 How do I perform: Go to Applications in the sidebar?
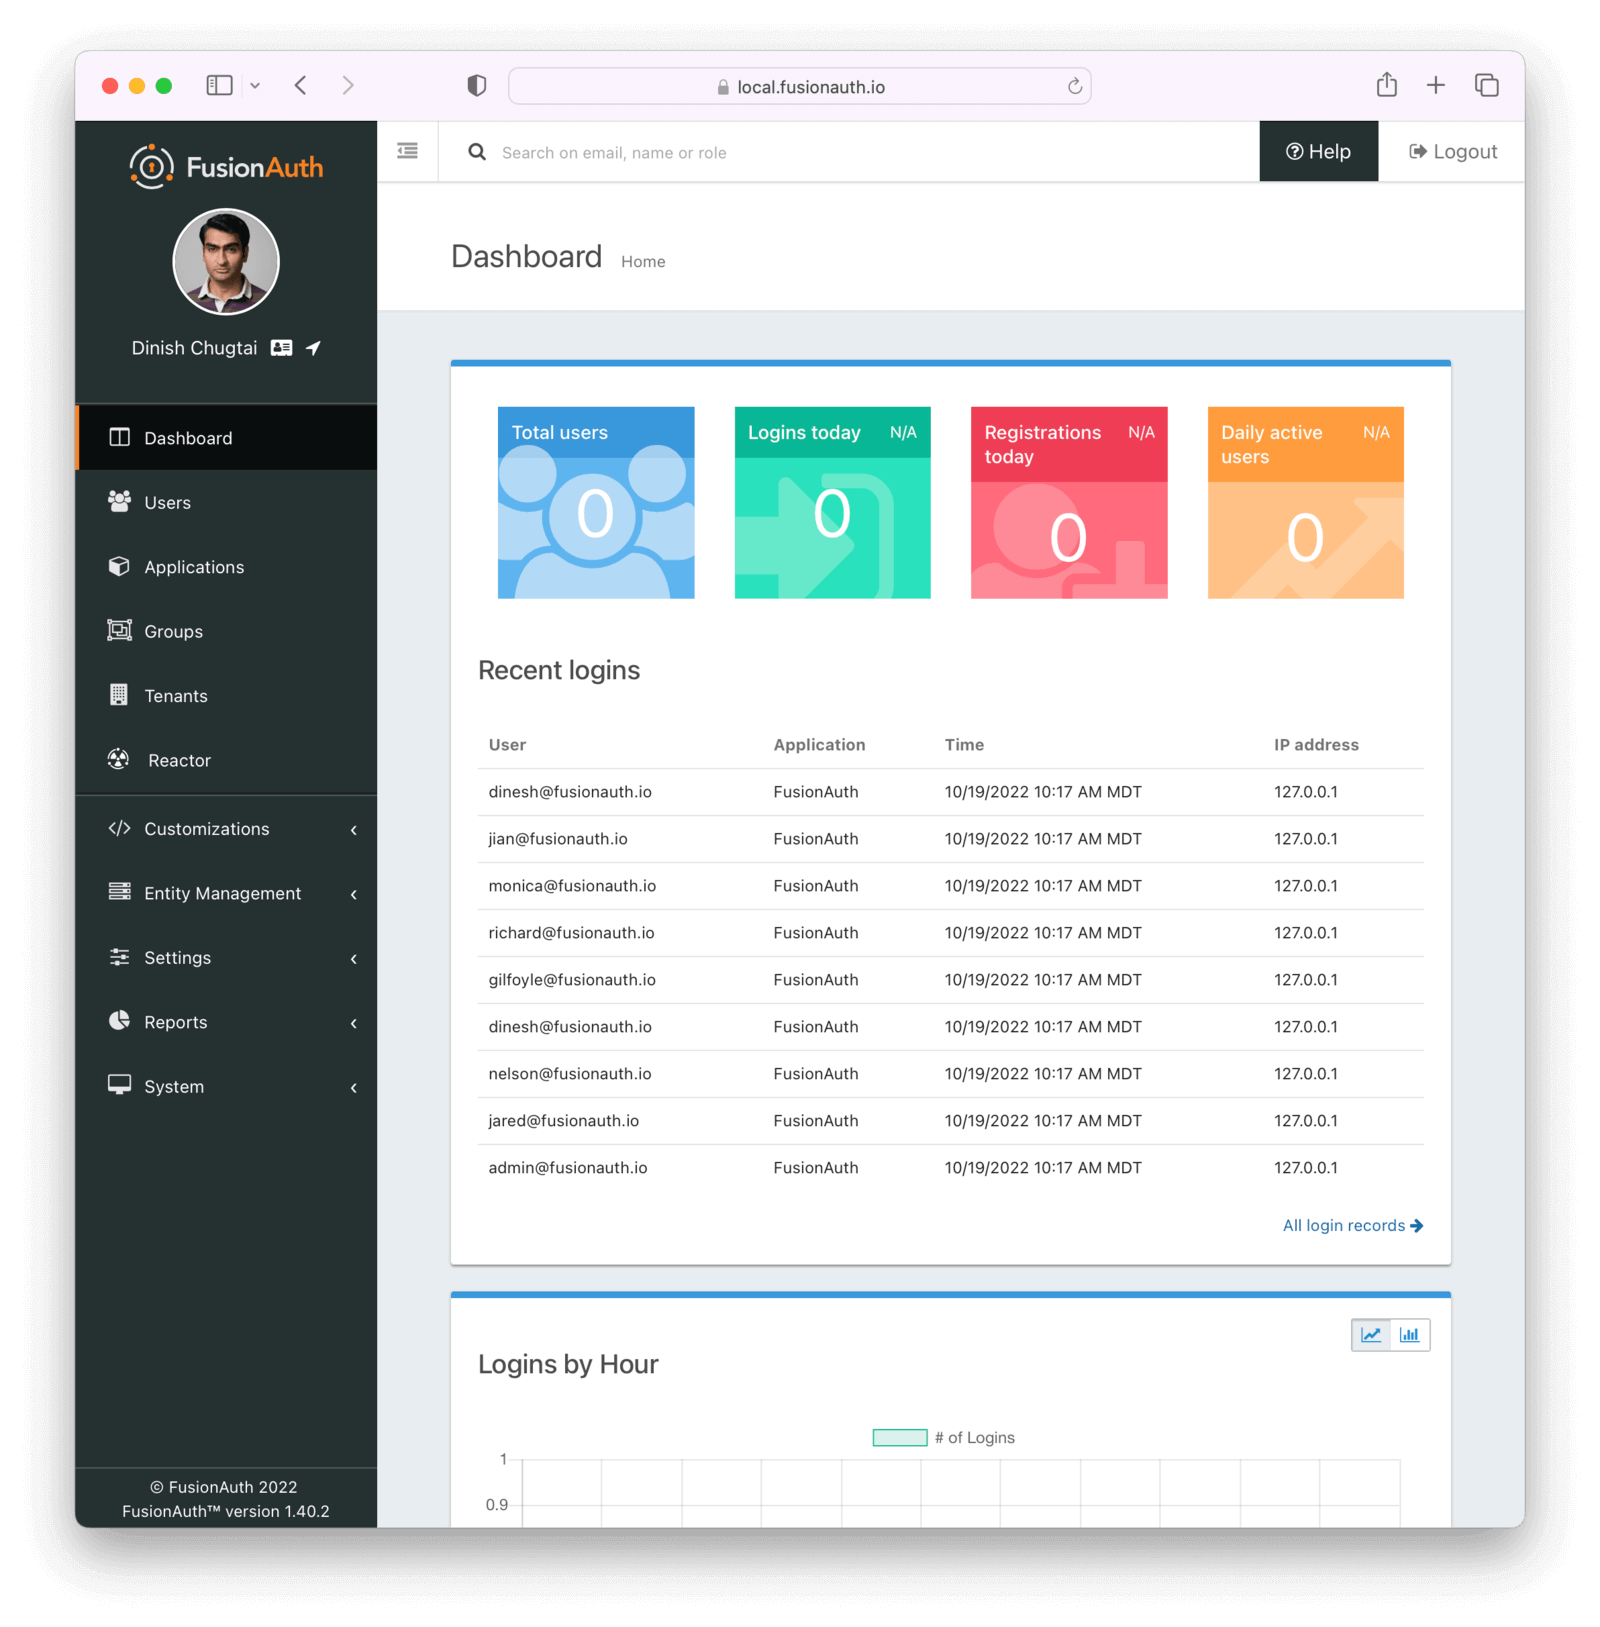tap(226, 567)
